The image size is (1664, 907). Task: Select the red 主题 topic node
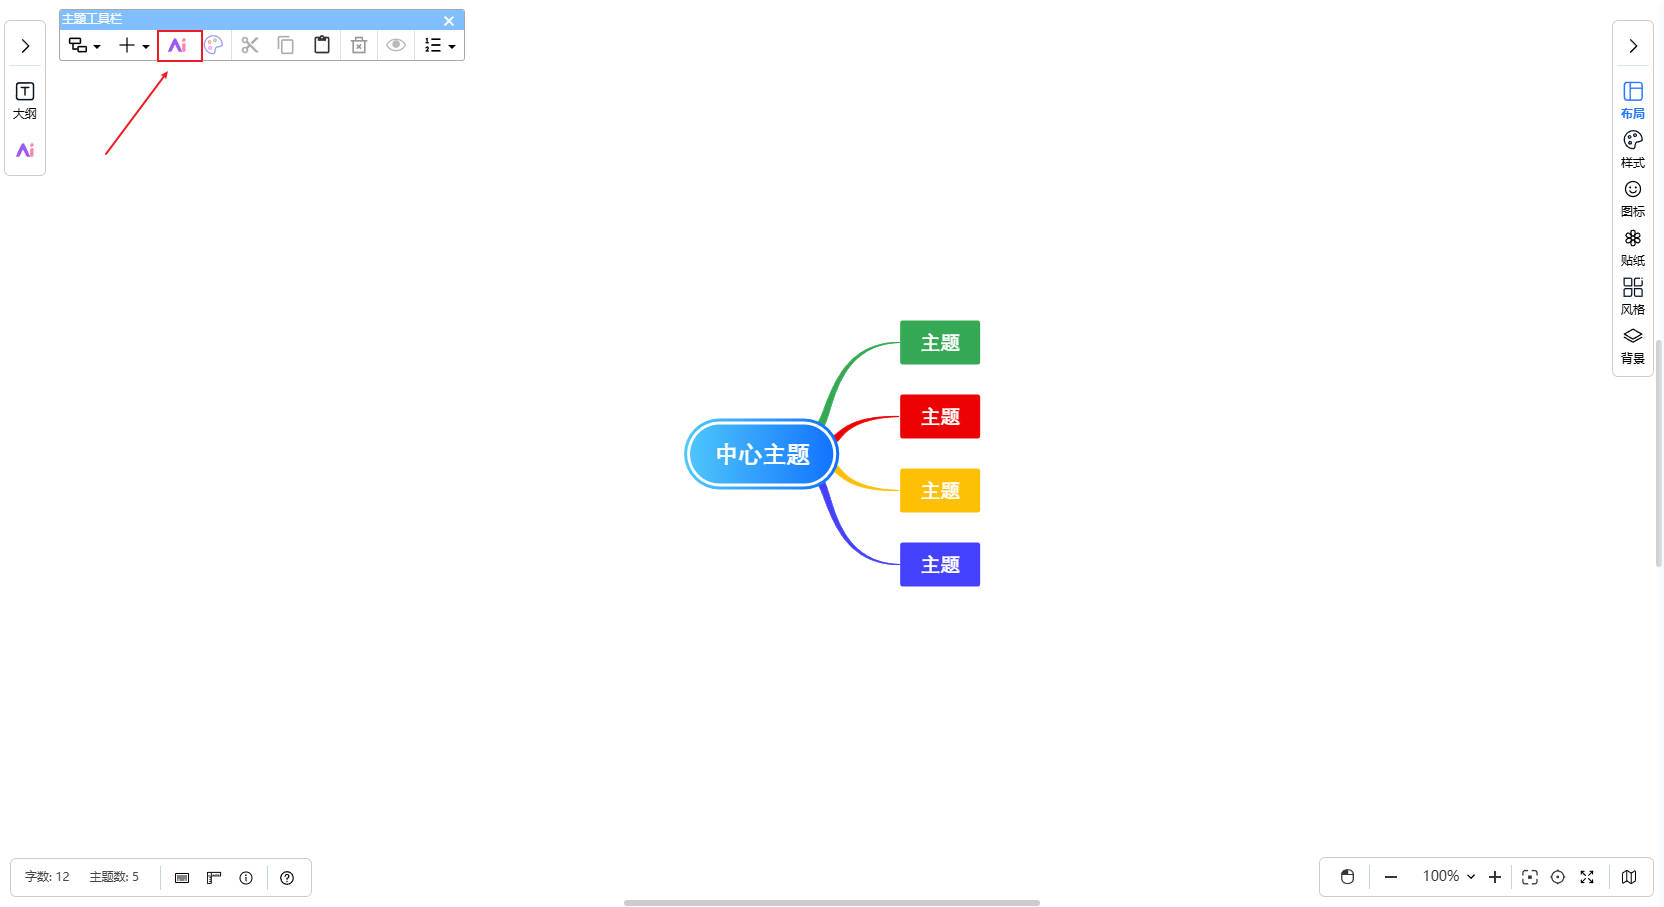pos(939,417)
